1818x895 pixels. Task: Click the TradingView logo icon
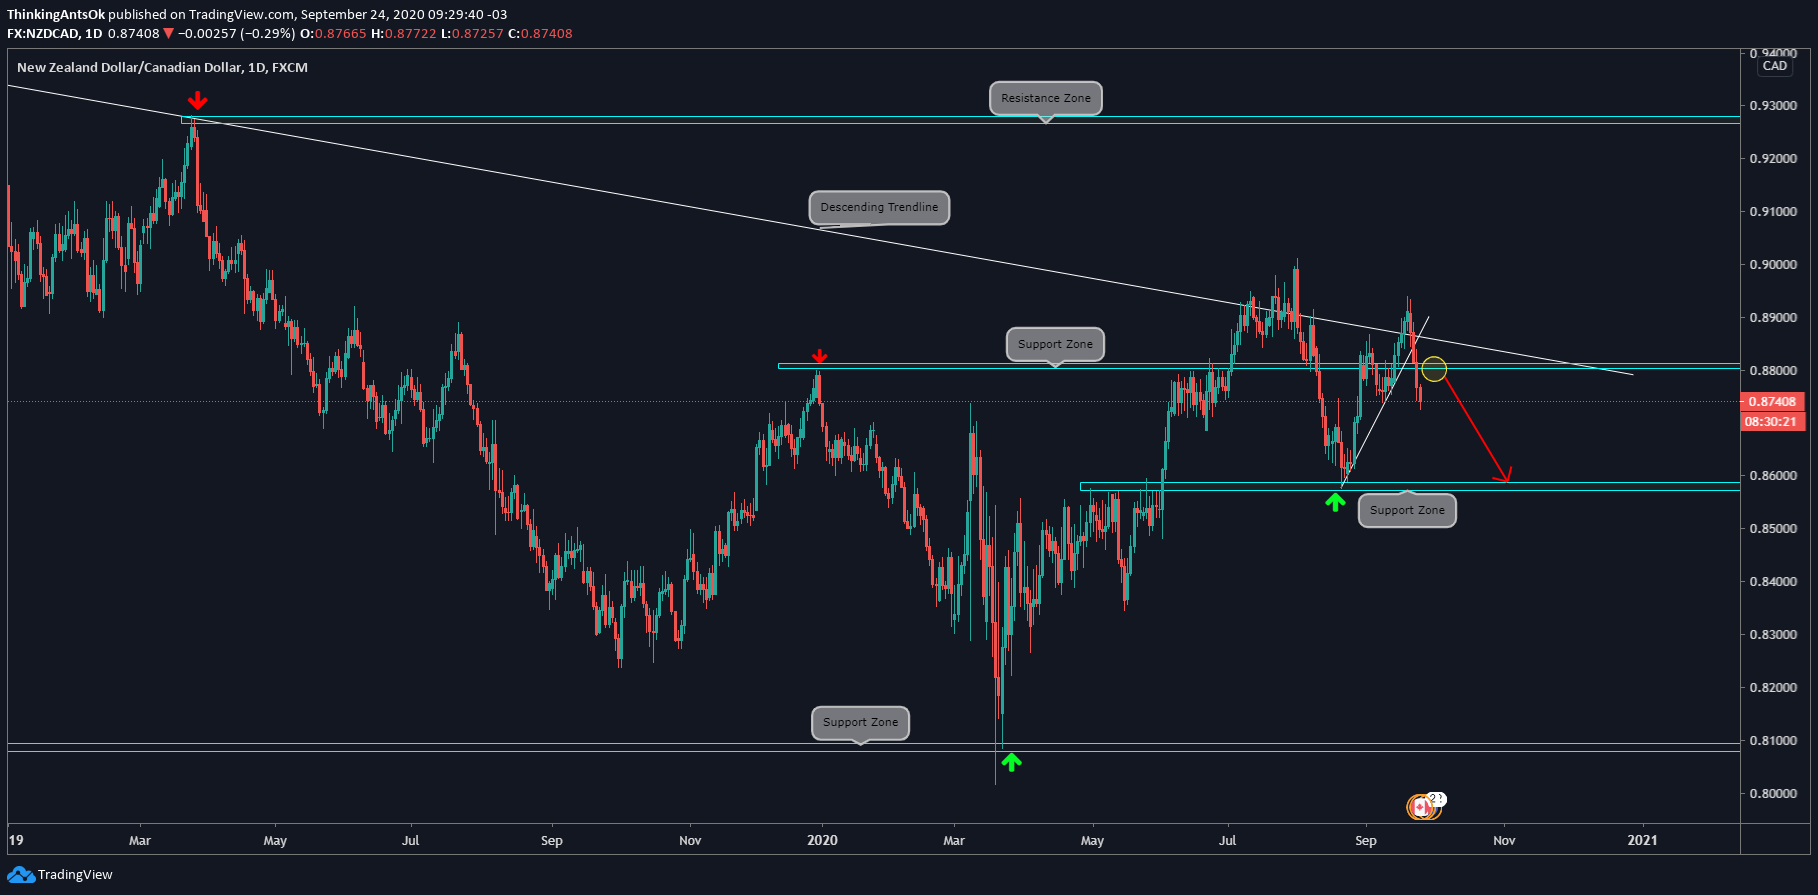21,875
